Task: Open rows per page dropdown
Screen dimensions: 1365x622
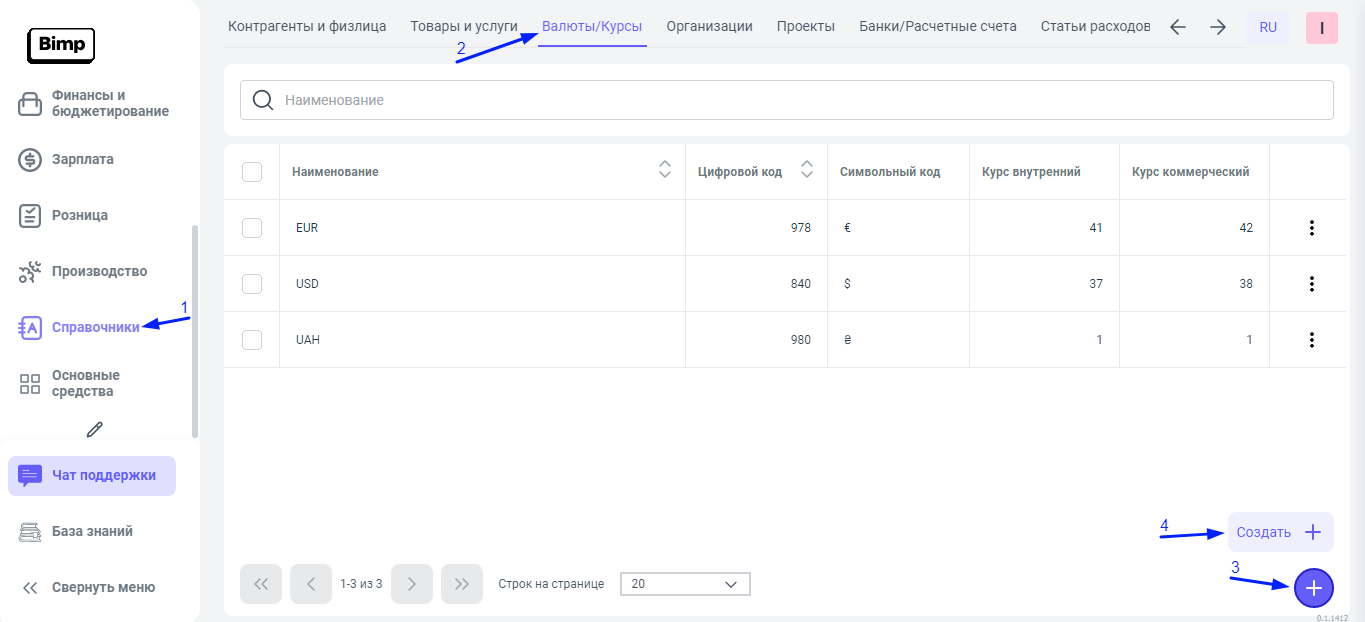Action: (685, 584)
